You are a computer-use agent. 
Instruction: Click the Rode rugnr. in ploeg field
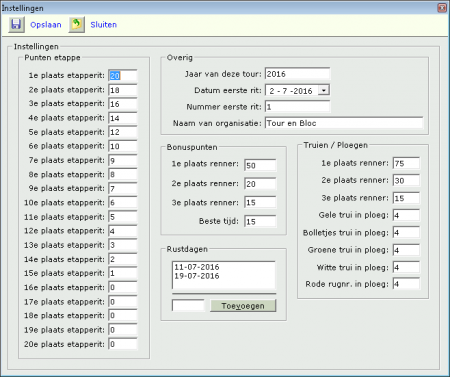(406, 284)
